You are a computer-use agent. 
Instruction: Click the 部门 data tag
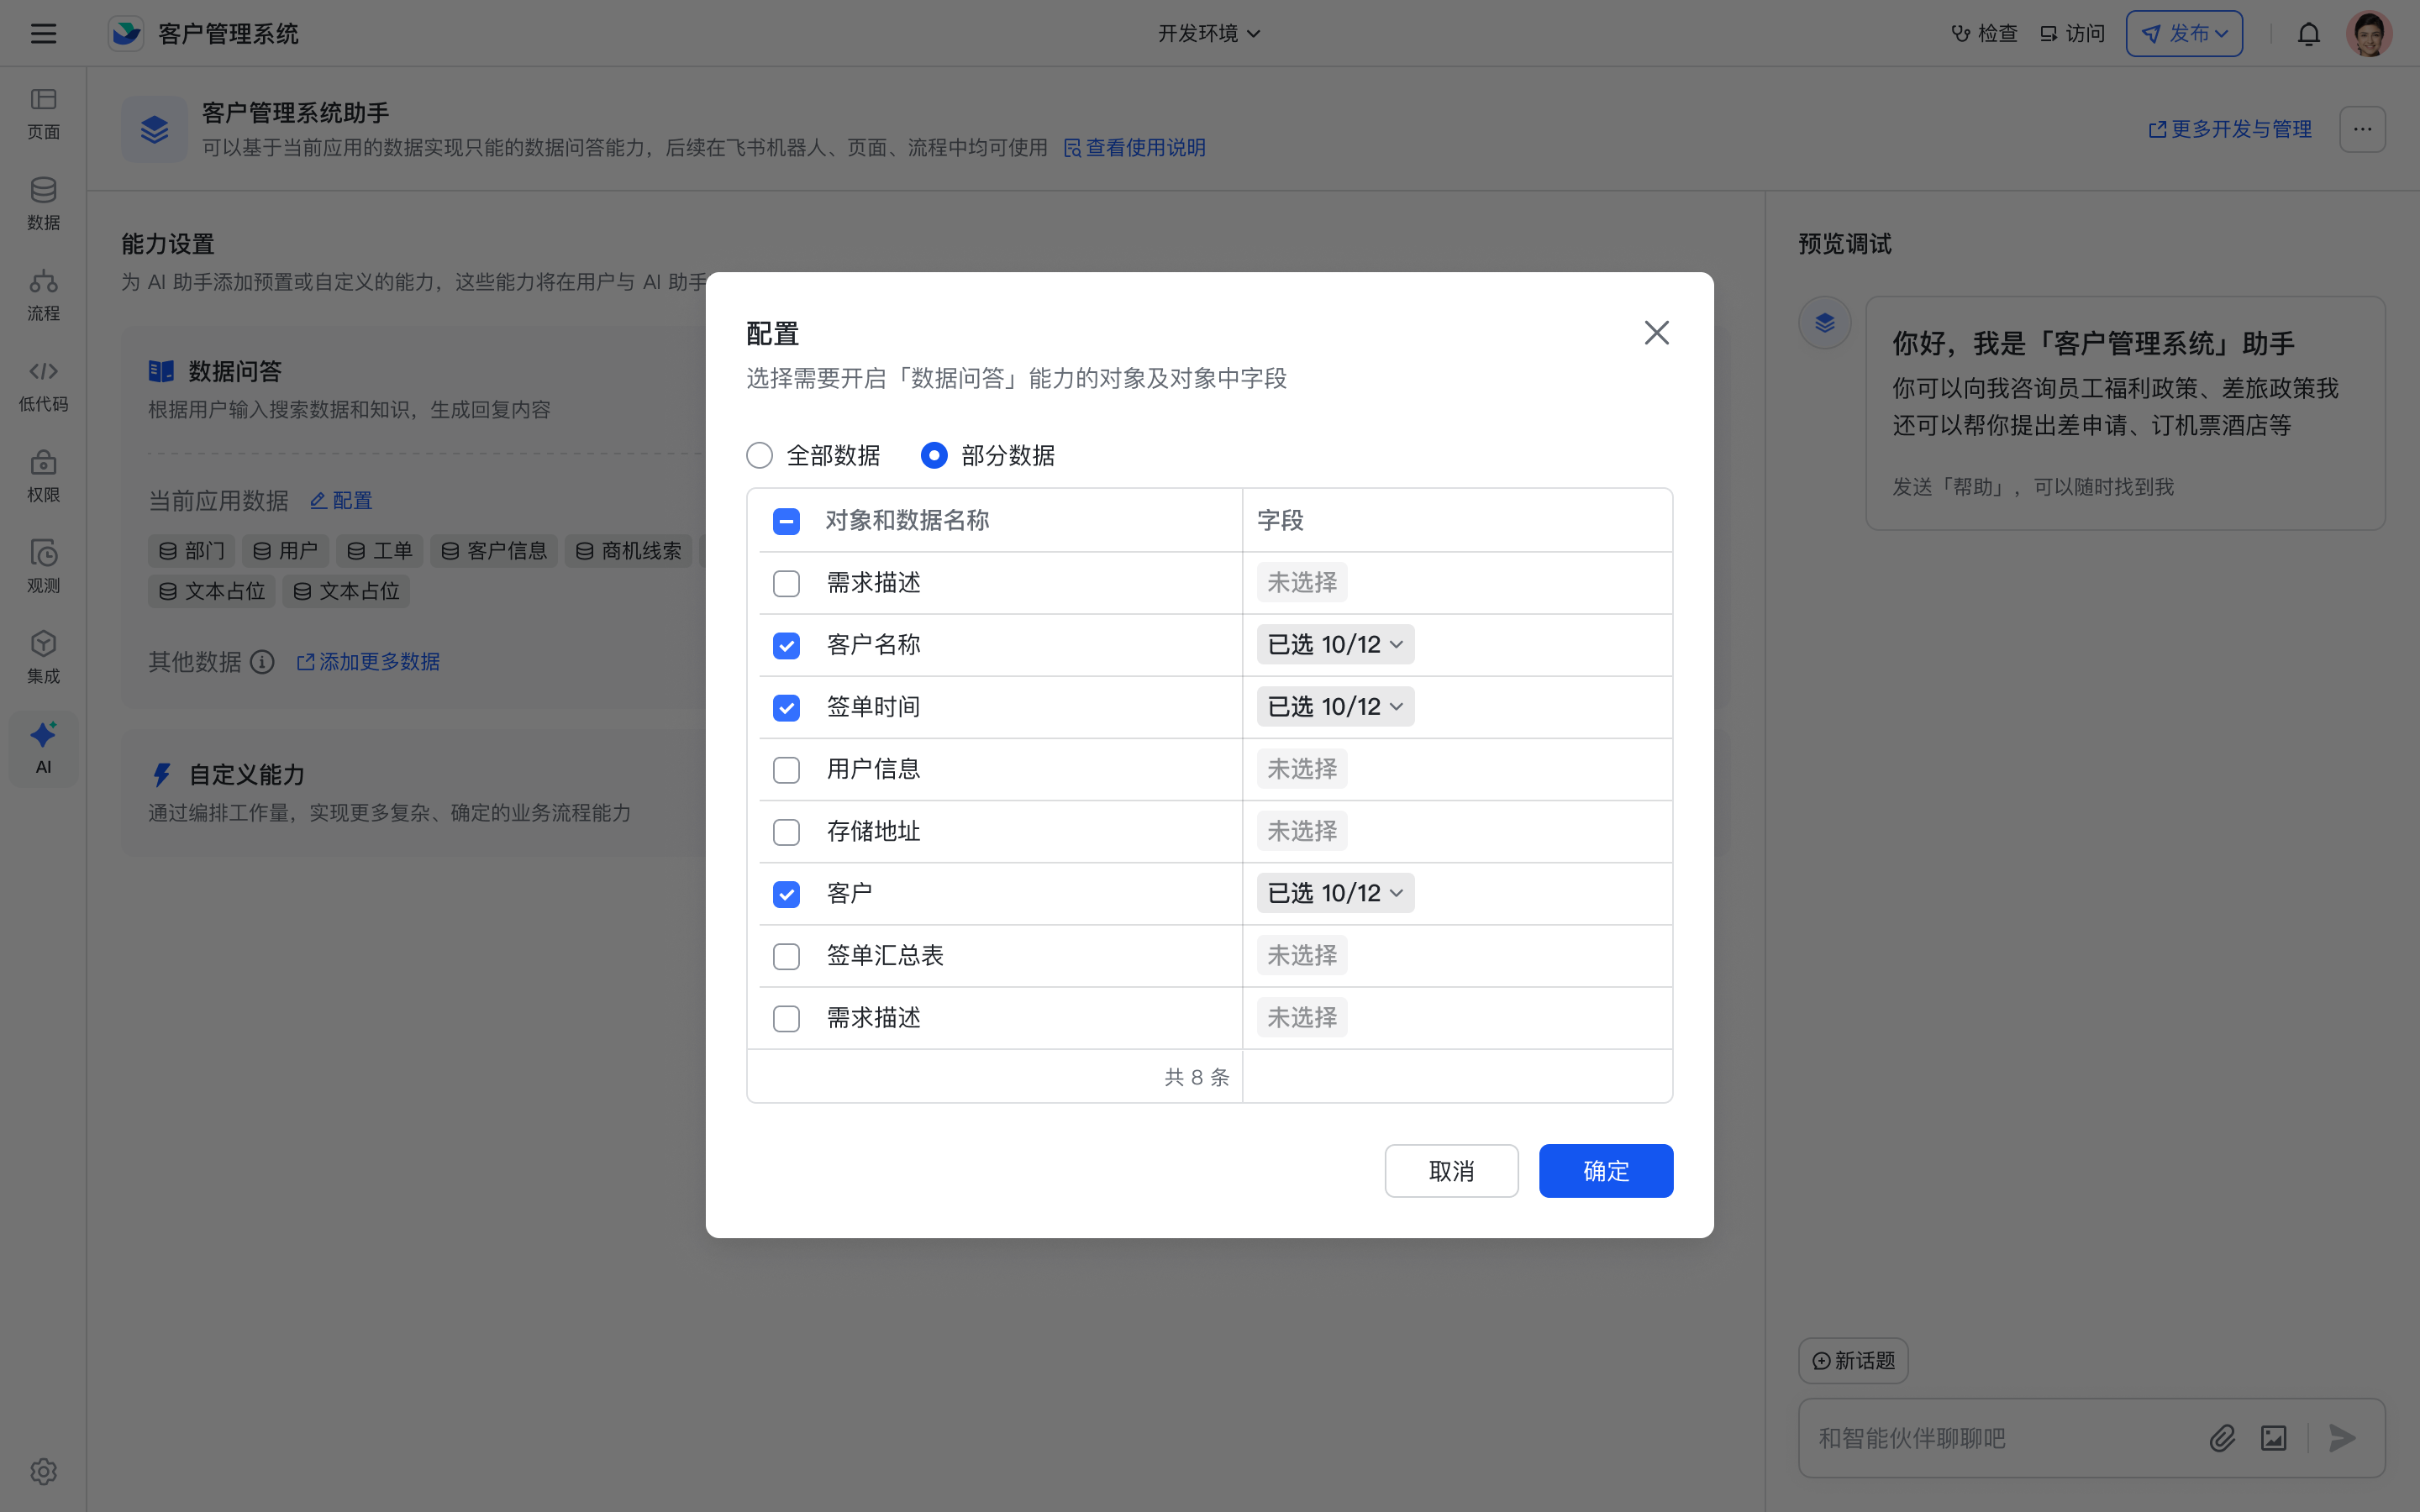[x=192, y=551]
